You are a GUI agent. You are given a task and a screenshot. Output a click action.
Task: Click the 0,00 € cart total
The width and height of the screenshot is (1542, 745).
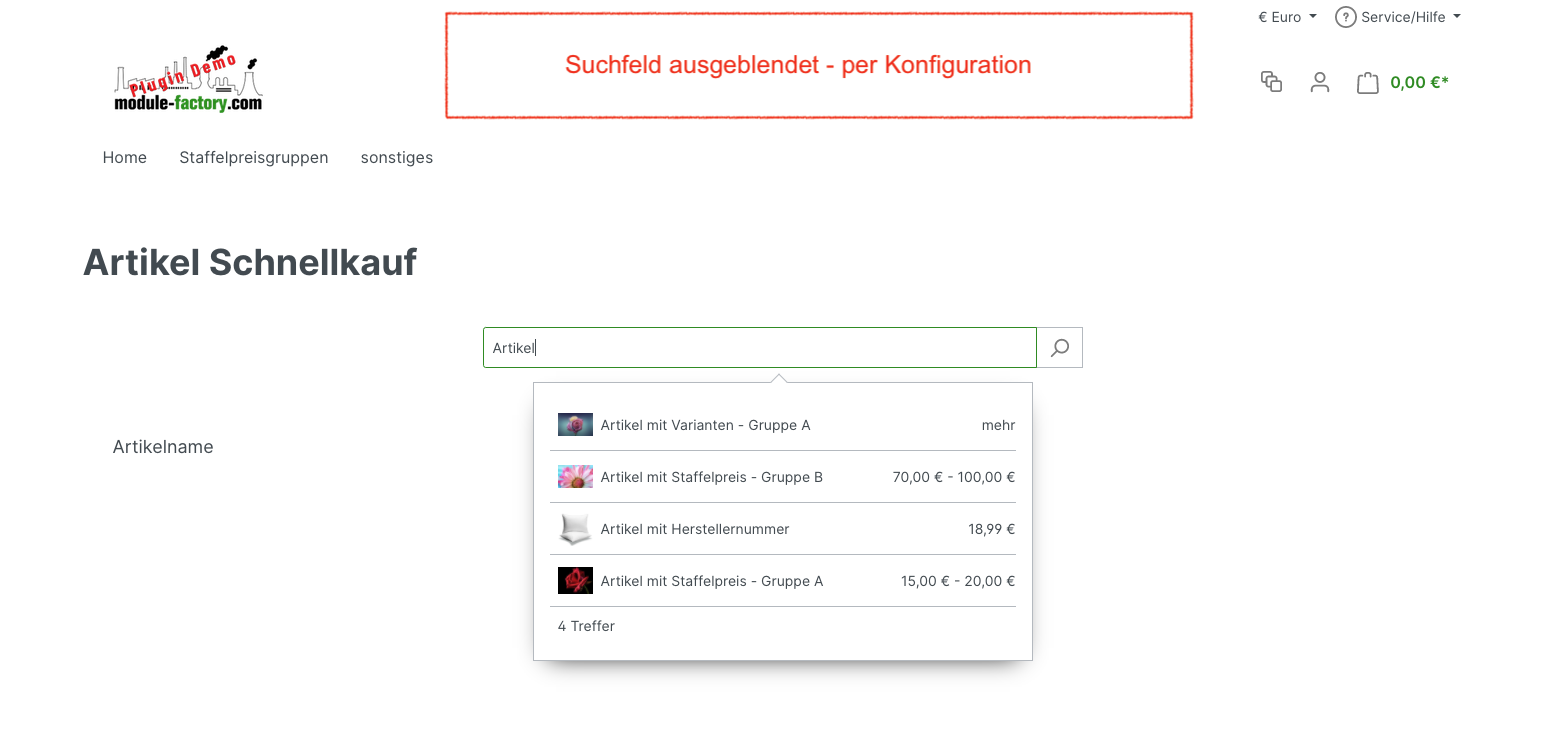point(1419,83)
